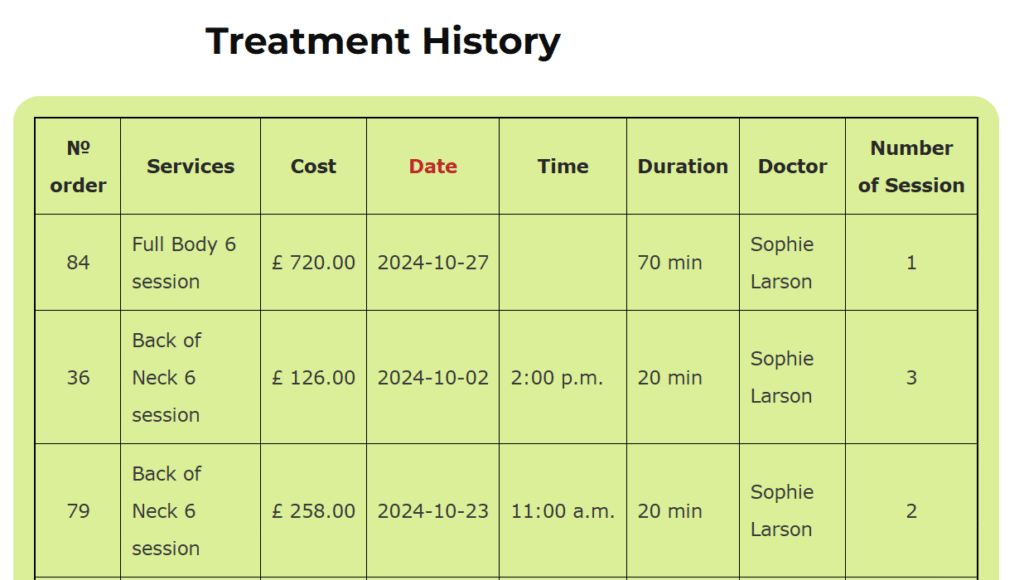Select order number 84 cell
The height and width of the screenshot is (580, 1024).
point(78,263)
